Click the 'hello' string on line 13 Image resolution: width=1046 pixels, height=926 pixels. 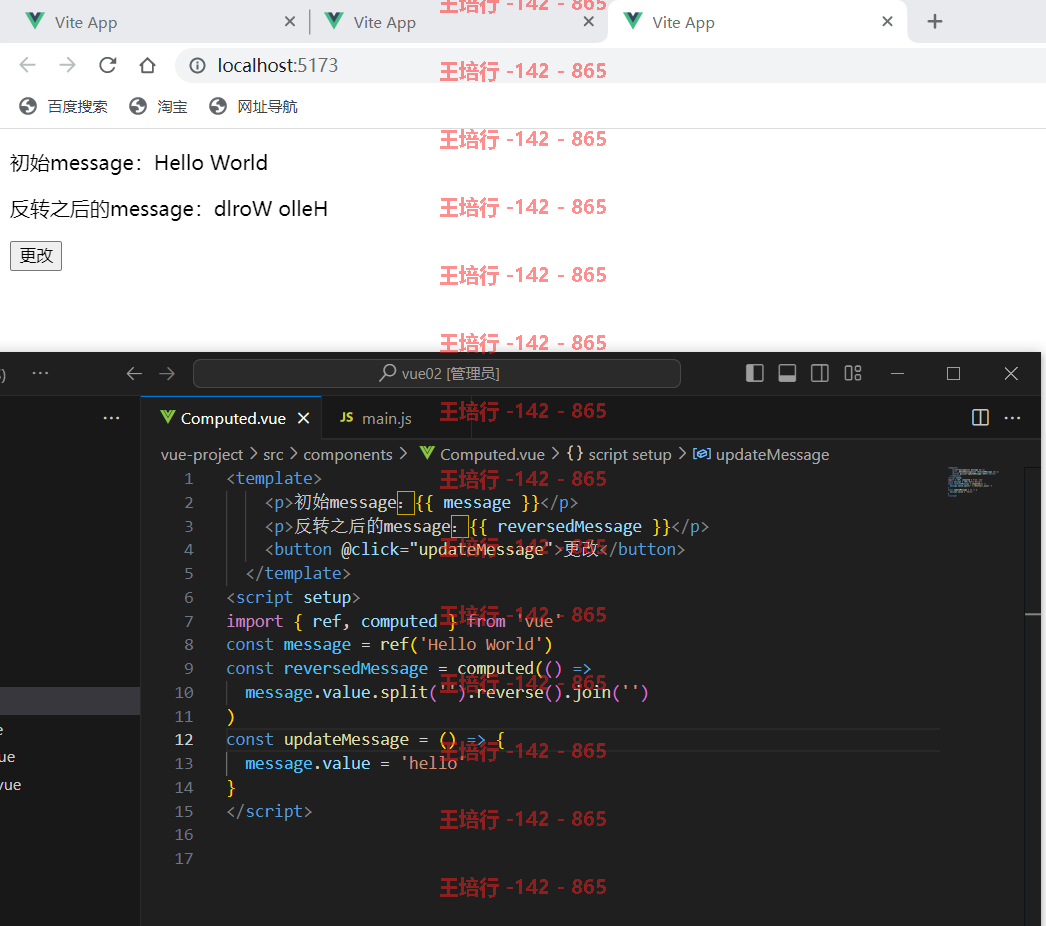pos(433,763)
